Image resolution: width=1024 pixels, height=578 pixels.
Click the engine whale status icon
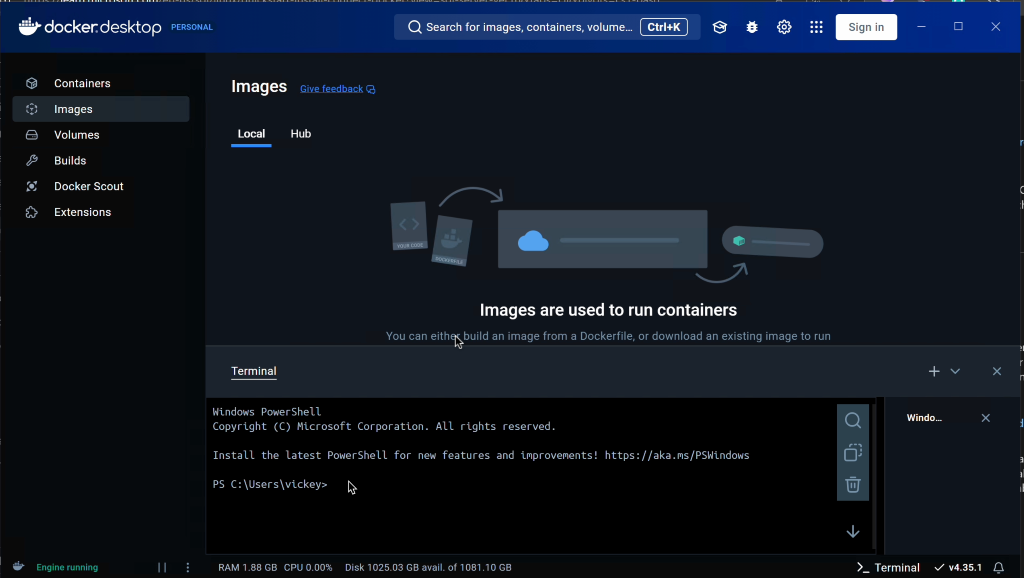pos(18,567)
